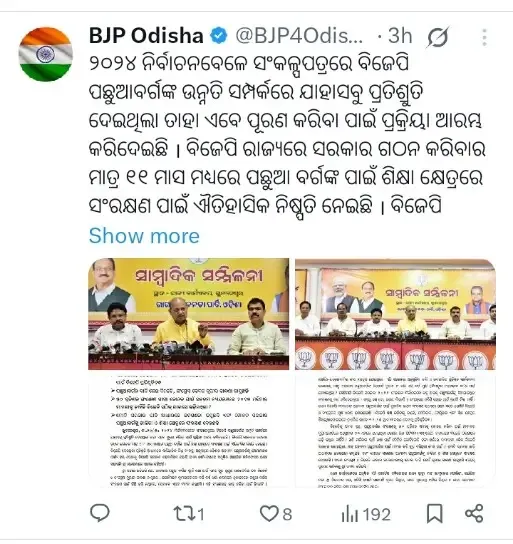Open the Indian flag profile avatar

click(45, 54)
